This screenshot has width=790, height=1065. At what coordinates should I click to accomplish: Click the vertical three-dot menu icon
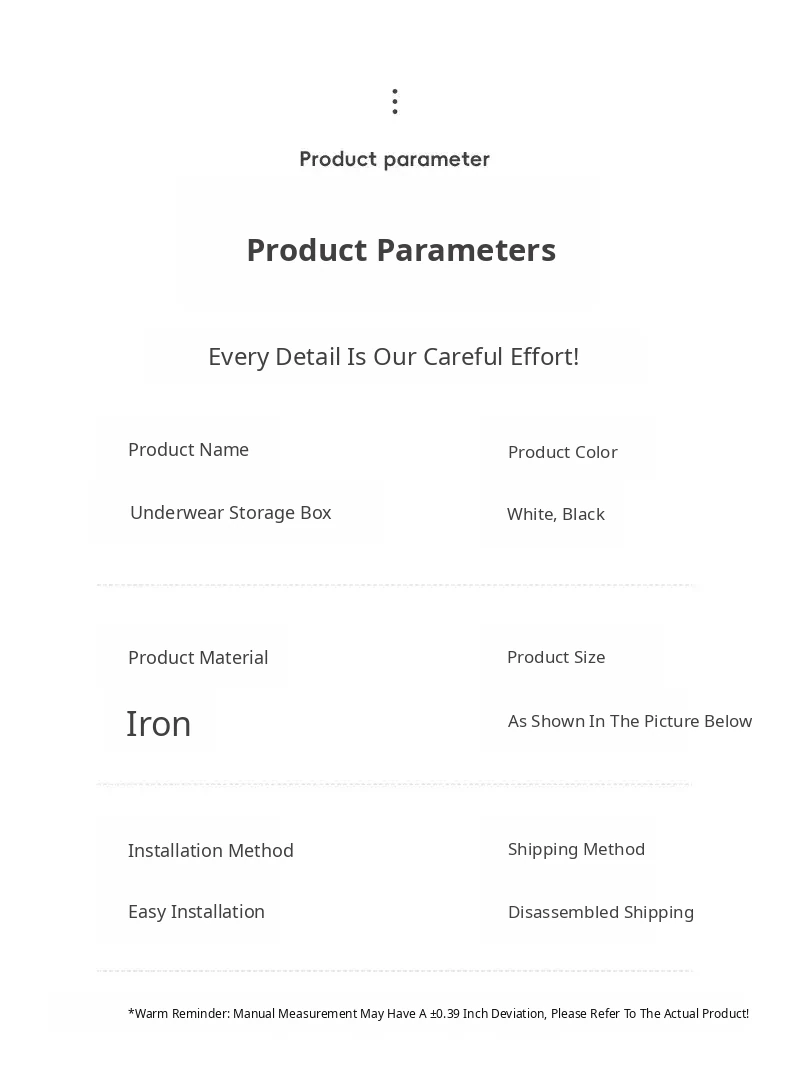(x=395, y=101)
